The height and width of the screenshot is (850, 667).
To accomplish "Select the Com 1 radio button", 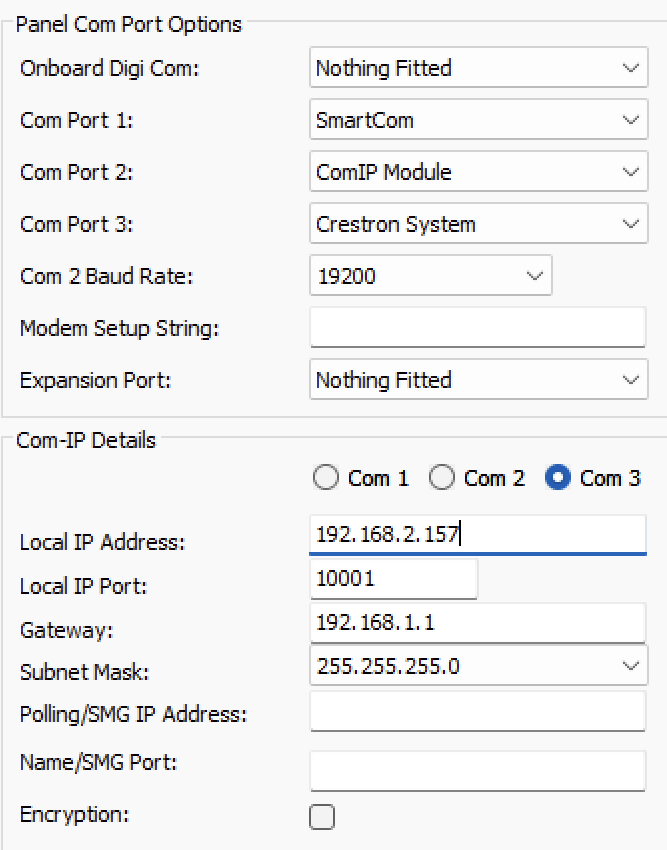I will tap(327, 478).
